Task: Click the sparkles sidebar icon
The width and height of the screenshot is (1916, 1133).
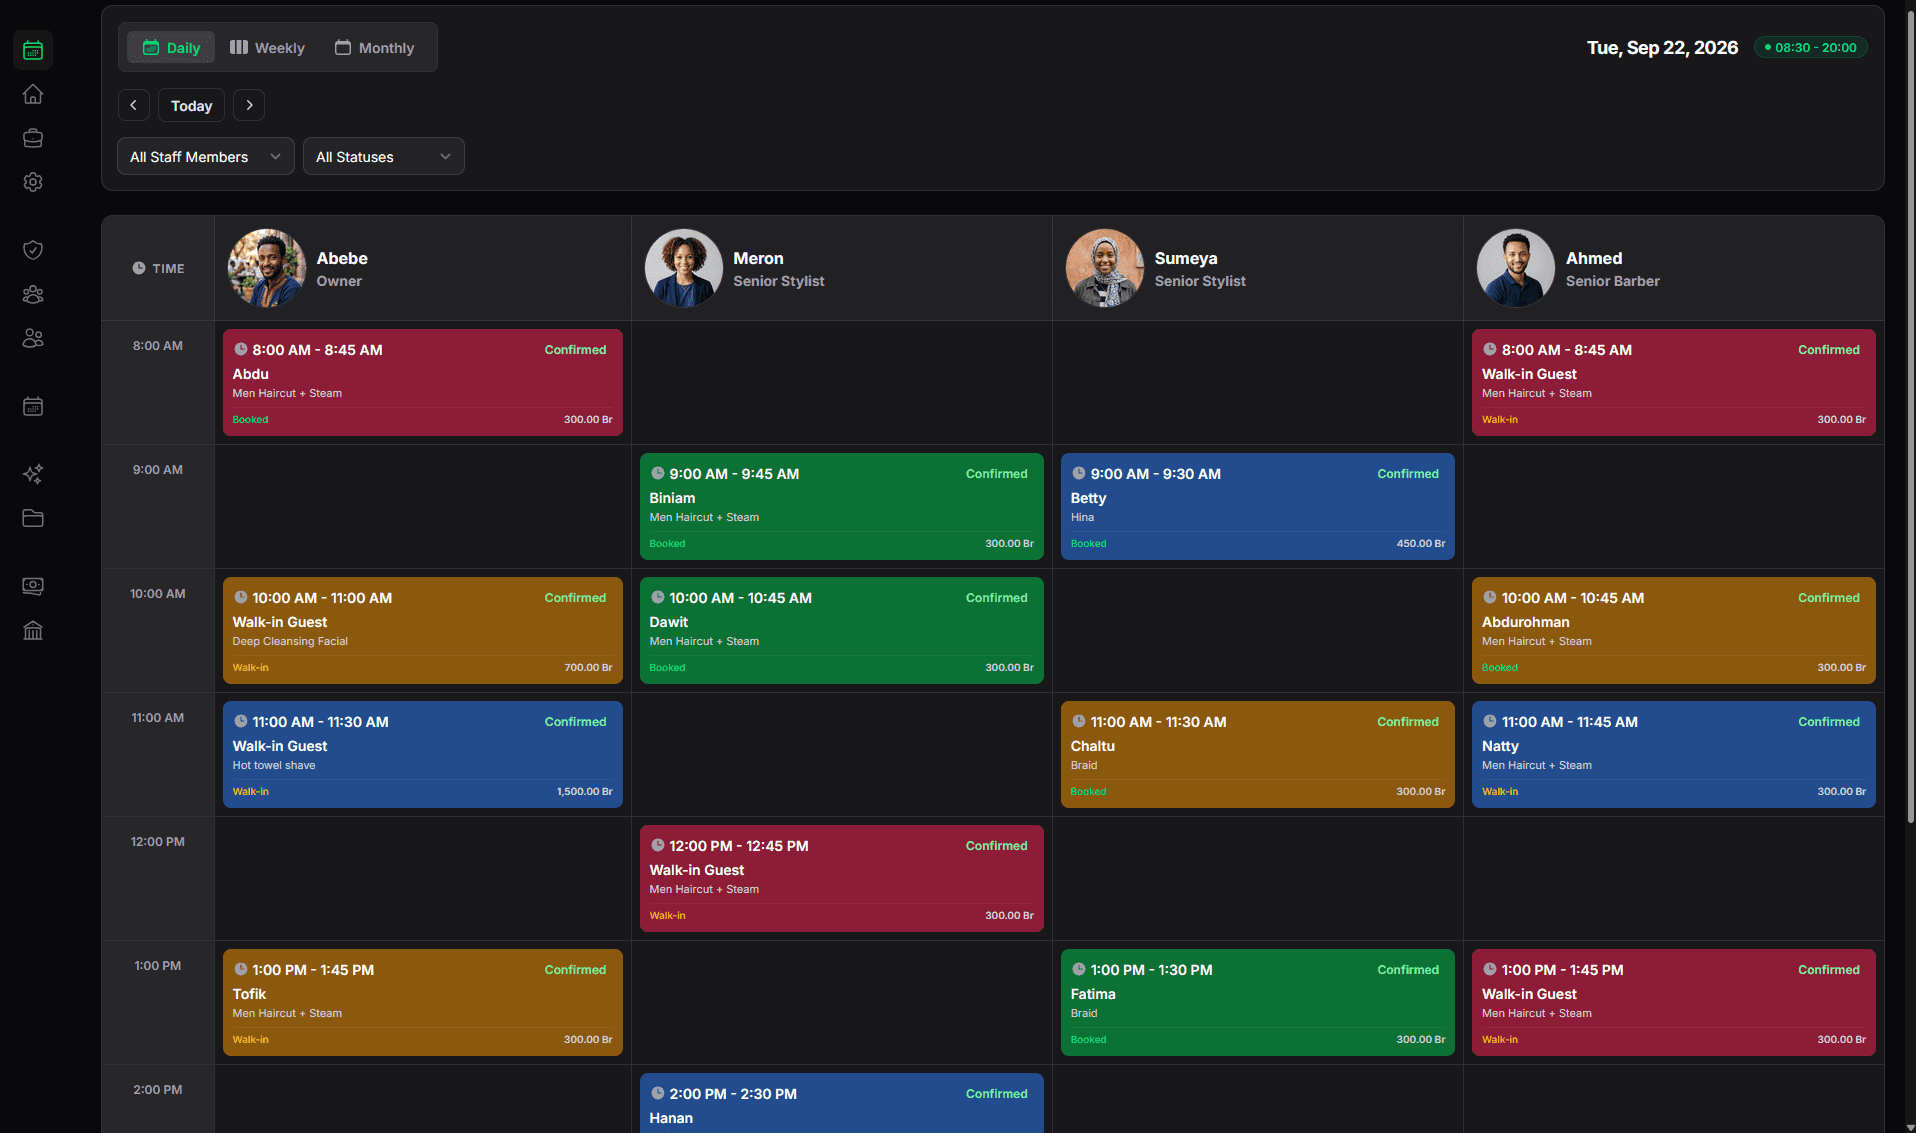Action: click(33, 474)
